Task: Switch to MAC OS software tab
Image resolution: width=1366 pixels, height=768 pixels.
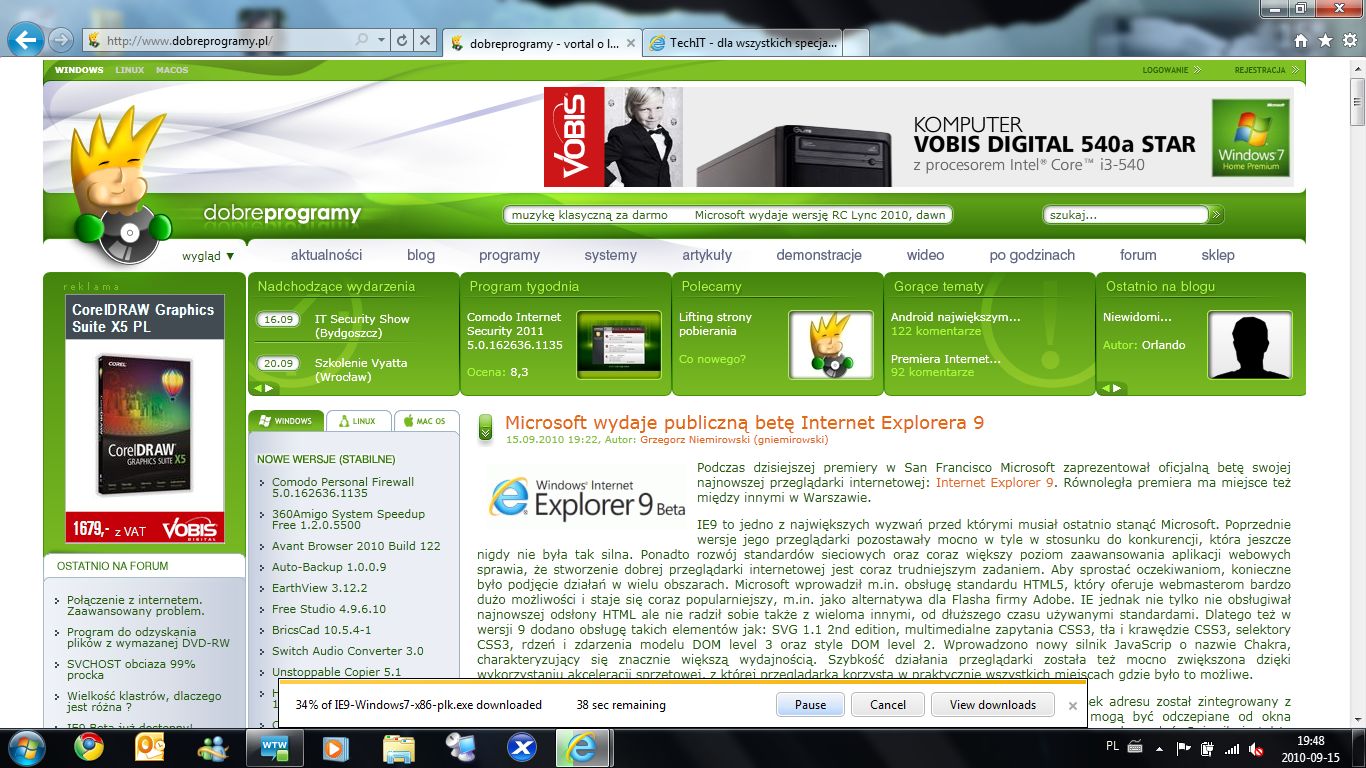Action: [427, 421]
